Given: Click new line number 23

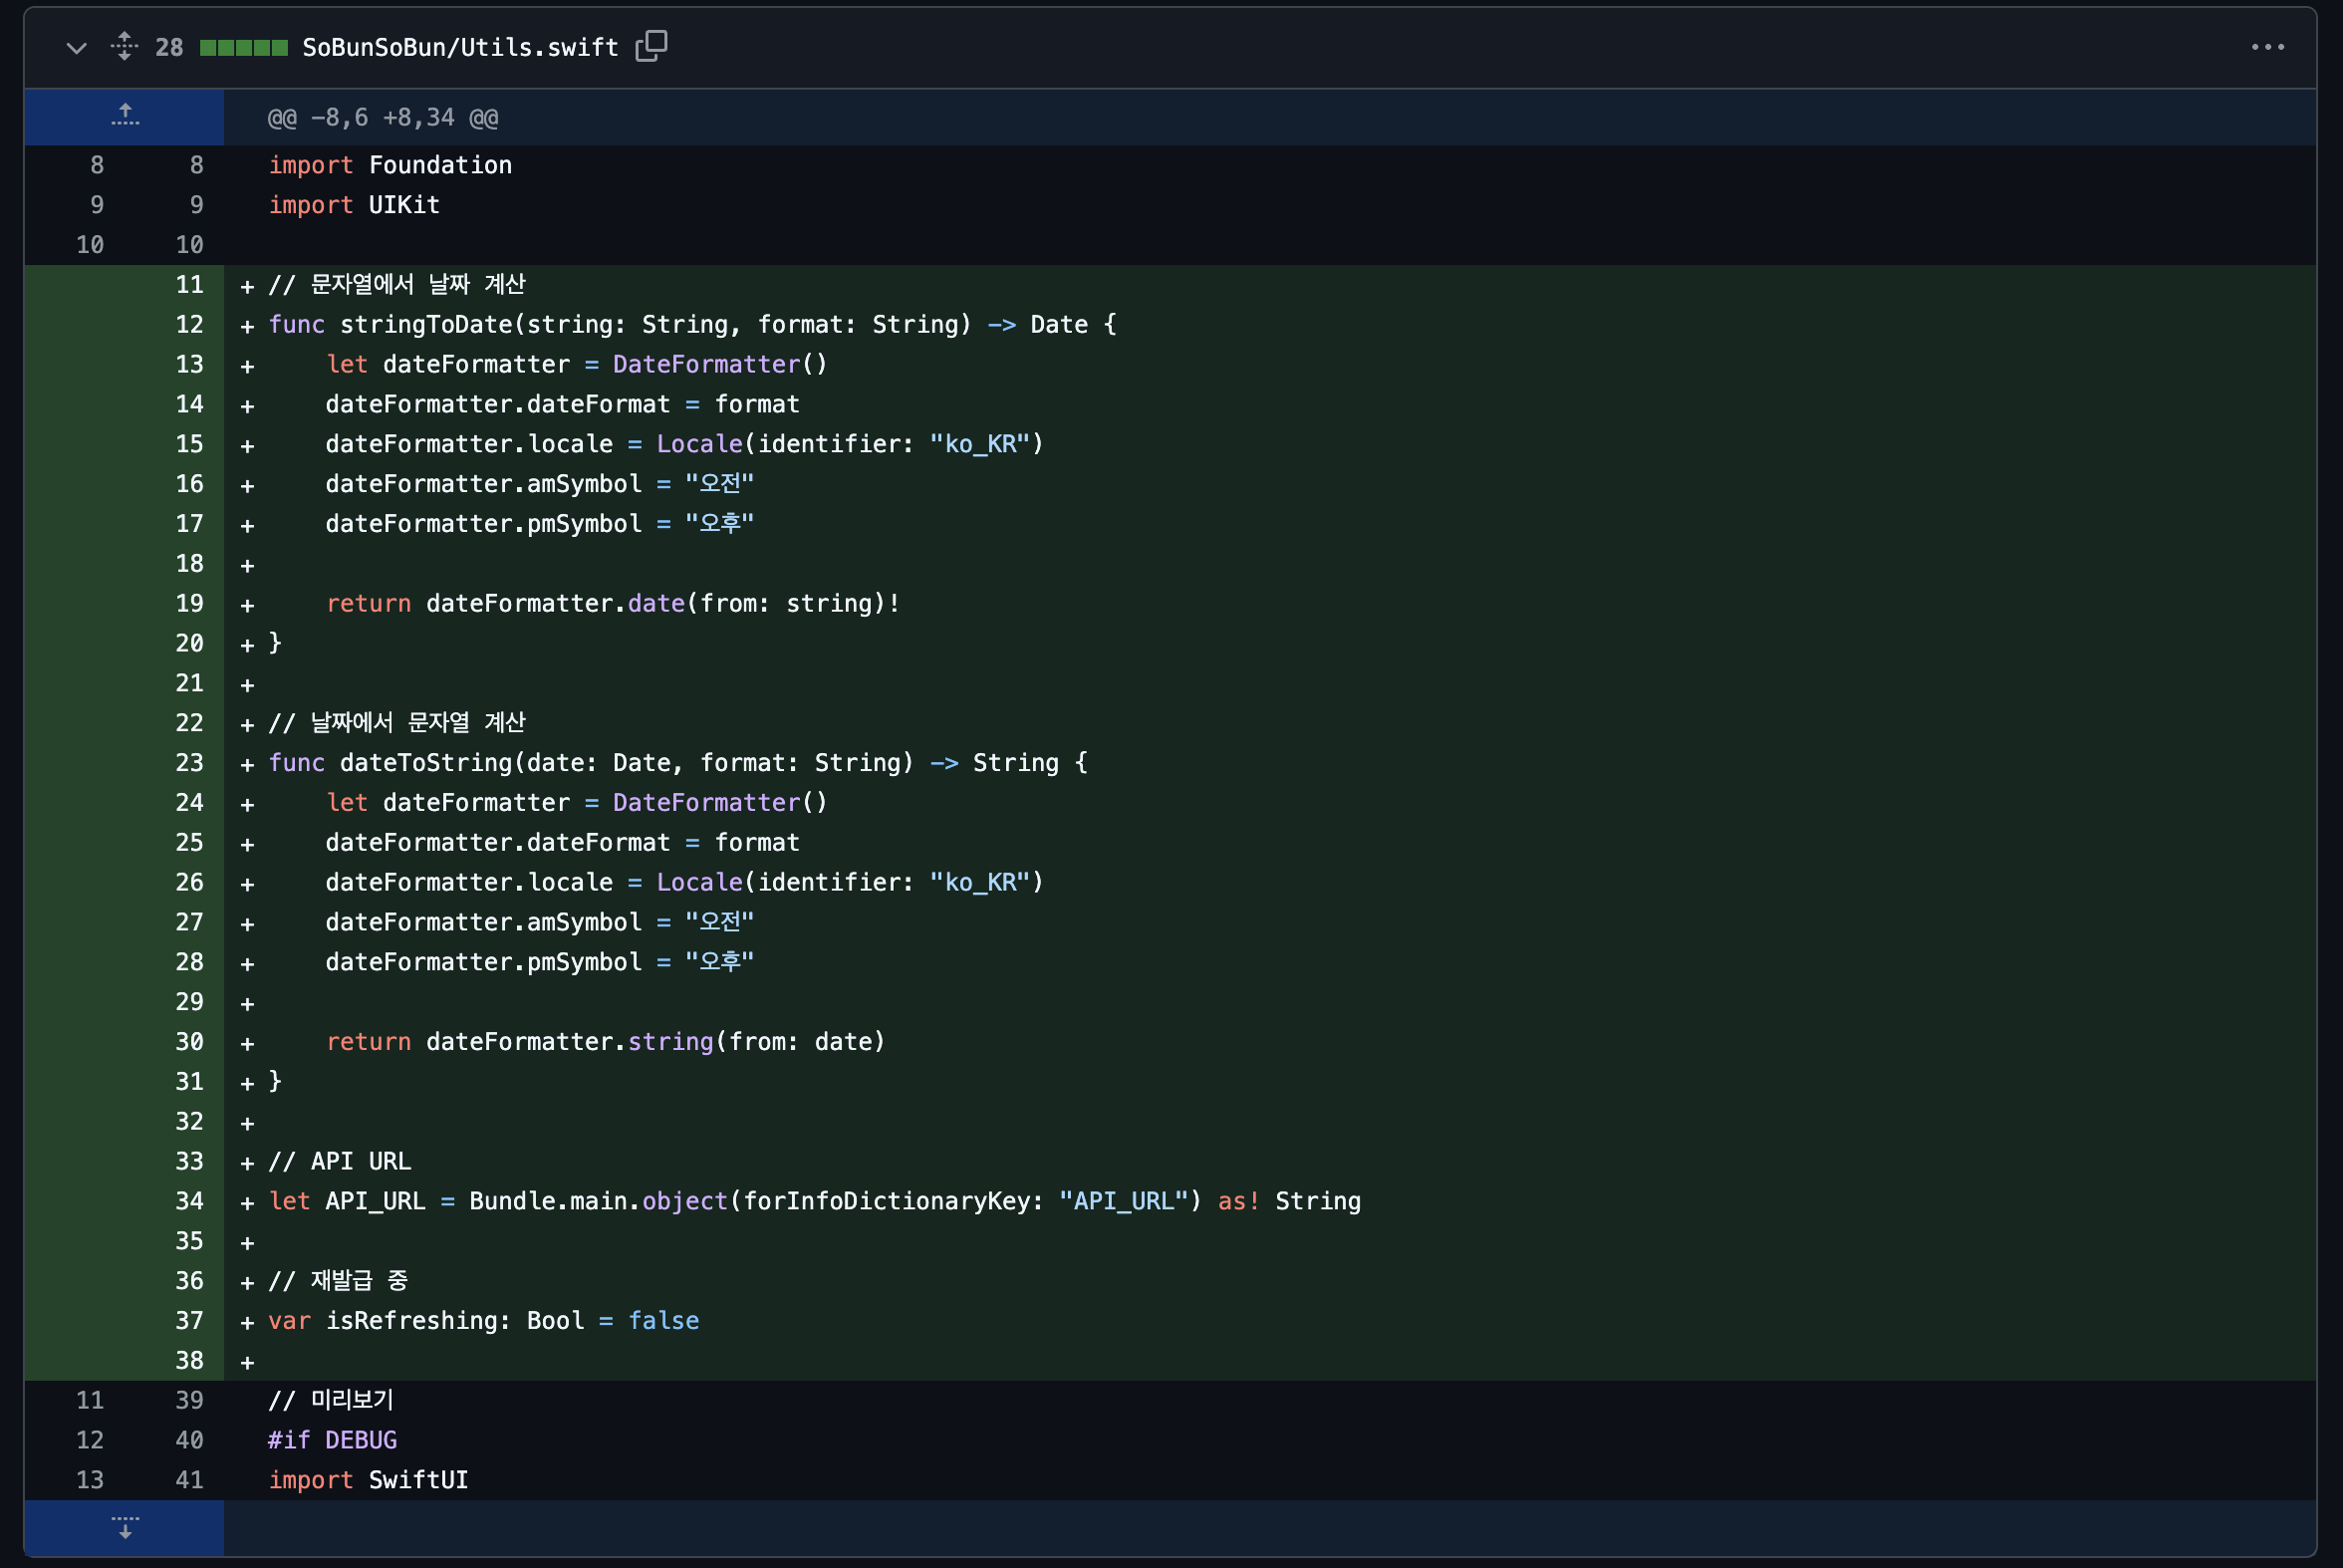Looking at the screenshot, I should point(189,763).
